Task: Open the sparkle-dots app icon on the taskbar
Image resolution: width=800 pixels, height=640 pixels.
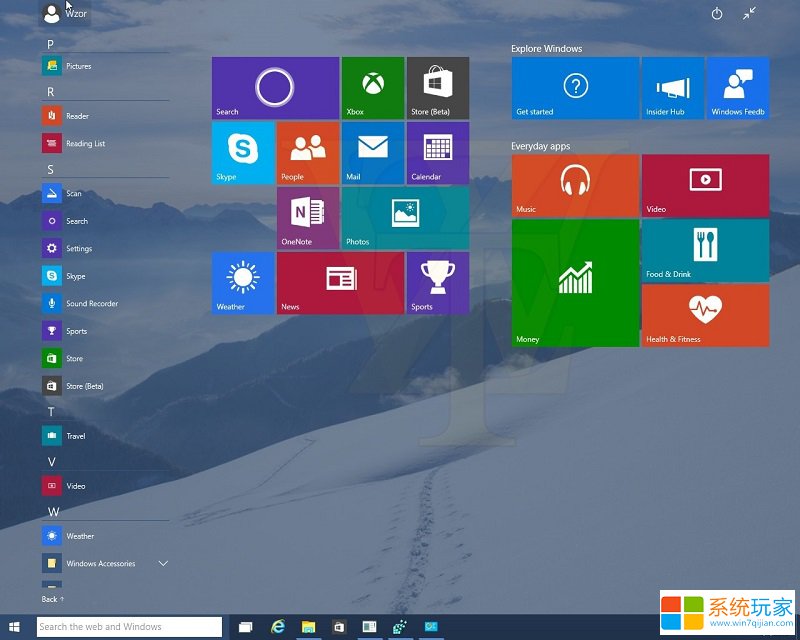Action: [x=400, y=627]
